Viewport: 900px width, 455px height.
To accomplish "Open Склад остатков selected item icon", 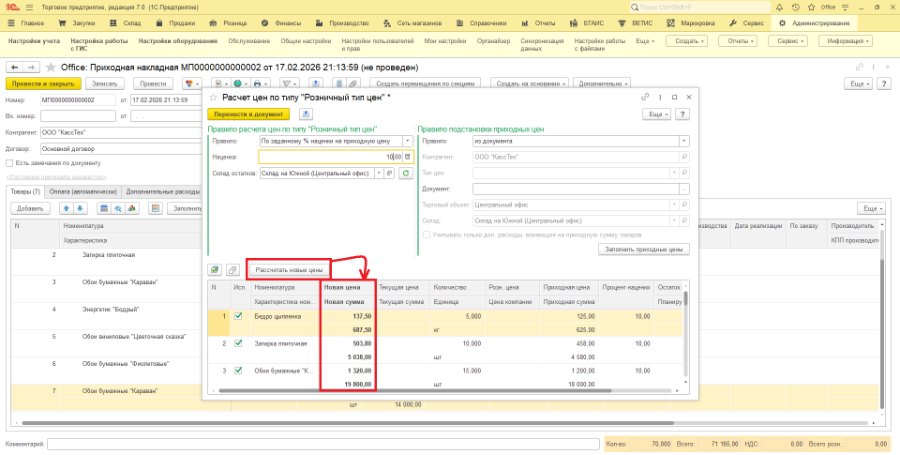I will 389,173.
